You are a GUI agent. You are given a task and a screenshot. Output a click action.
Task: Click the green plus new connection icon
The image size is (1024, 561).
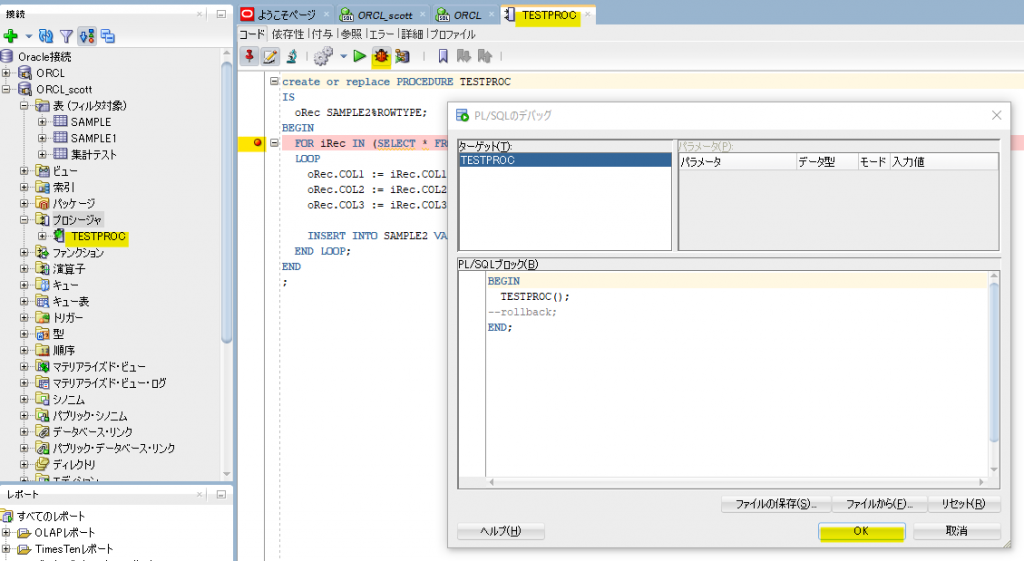pyautogui.click(x=11, y=36)
